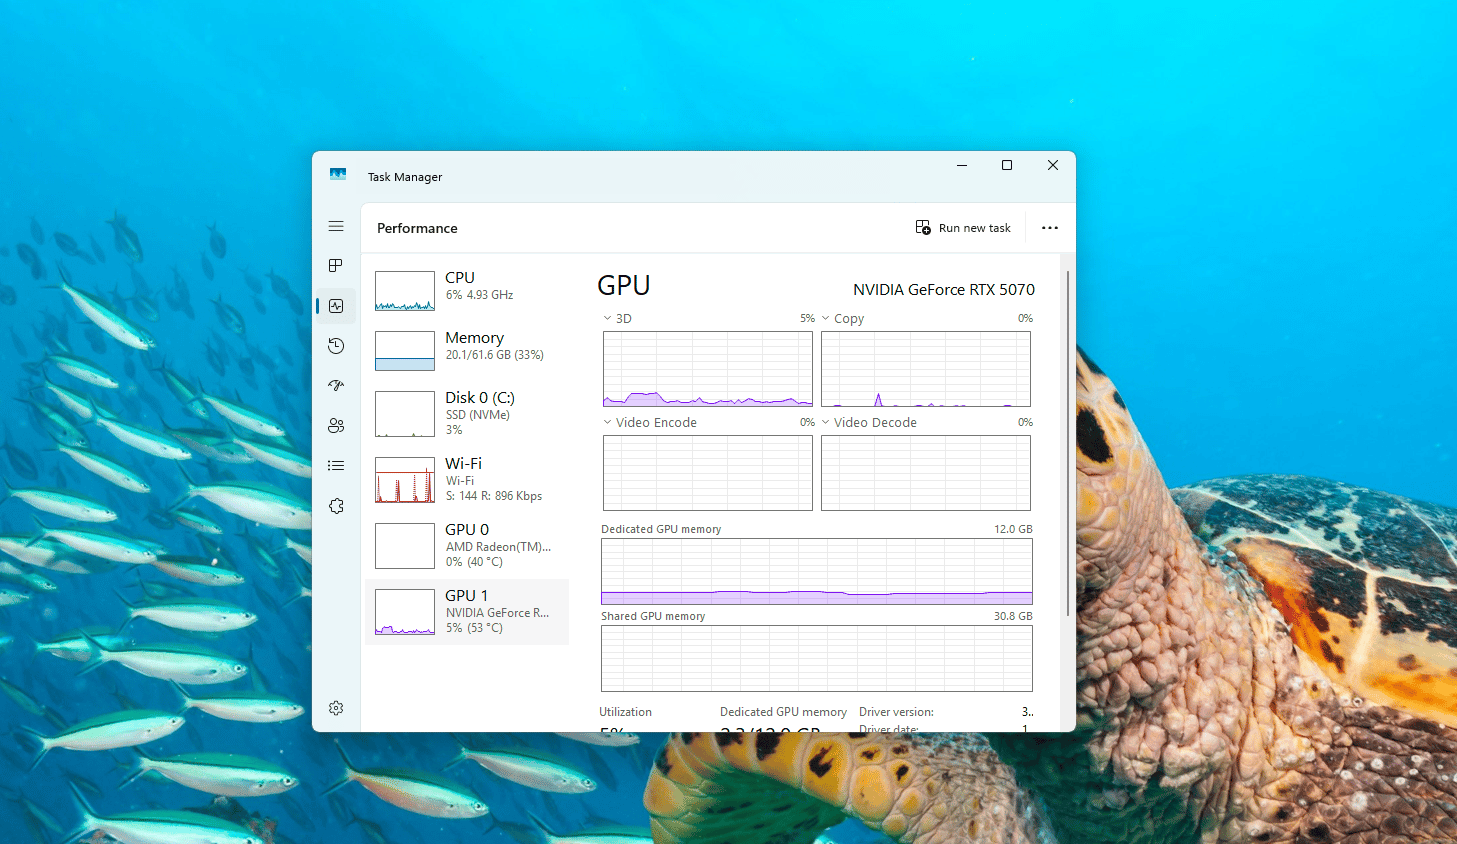Select the CPU performance item
The image size is (1457, 844).
[x=467, y=291]
